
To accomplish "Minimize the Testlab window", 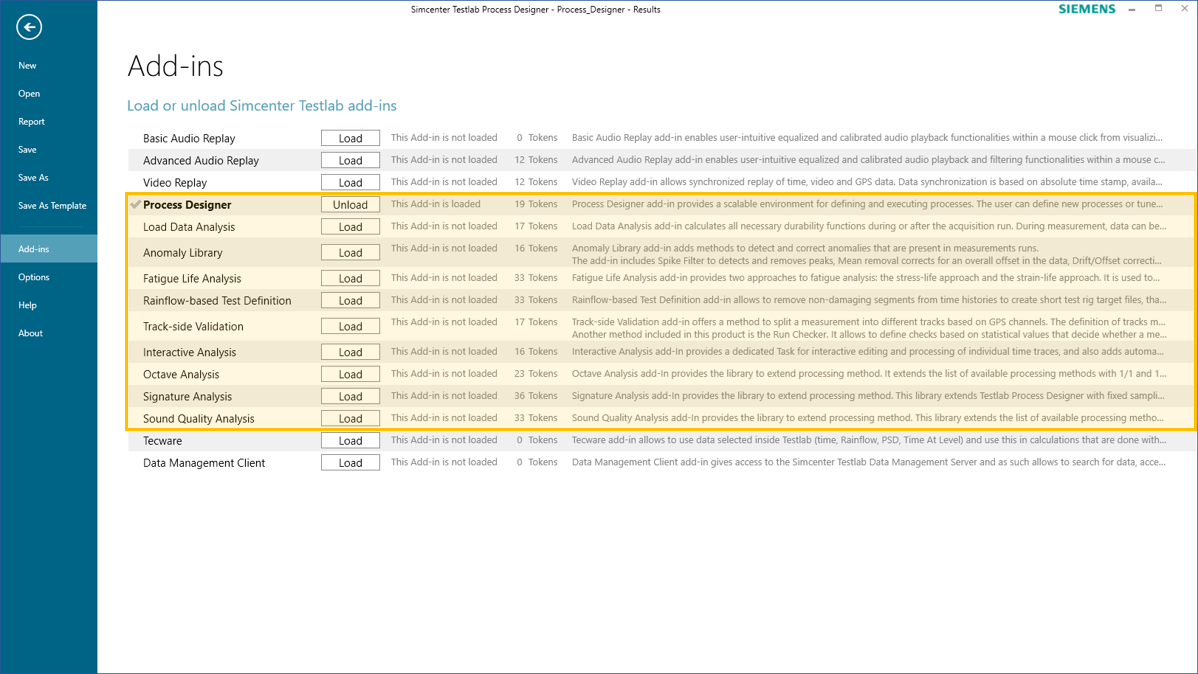I will click(x=1132, y=9).
